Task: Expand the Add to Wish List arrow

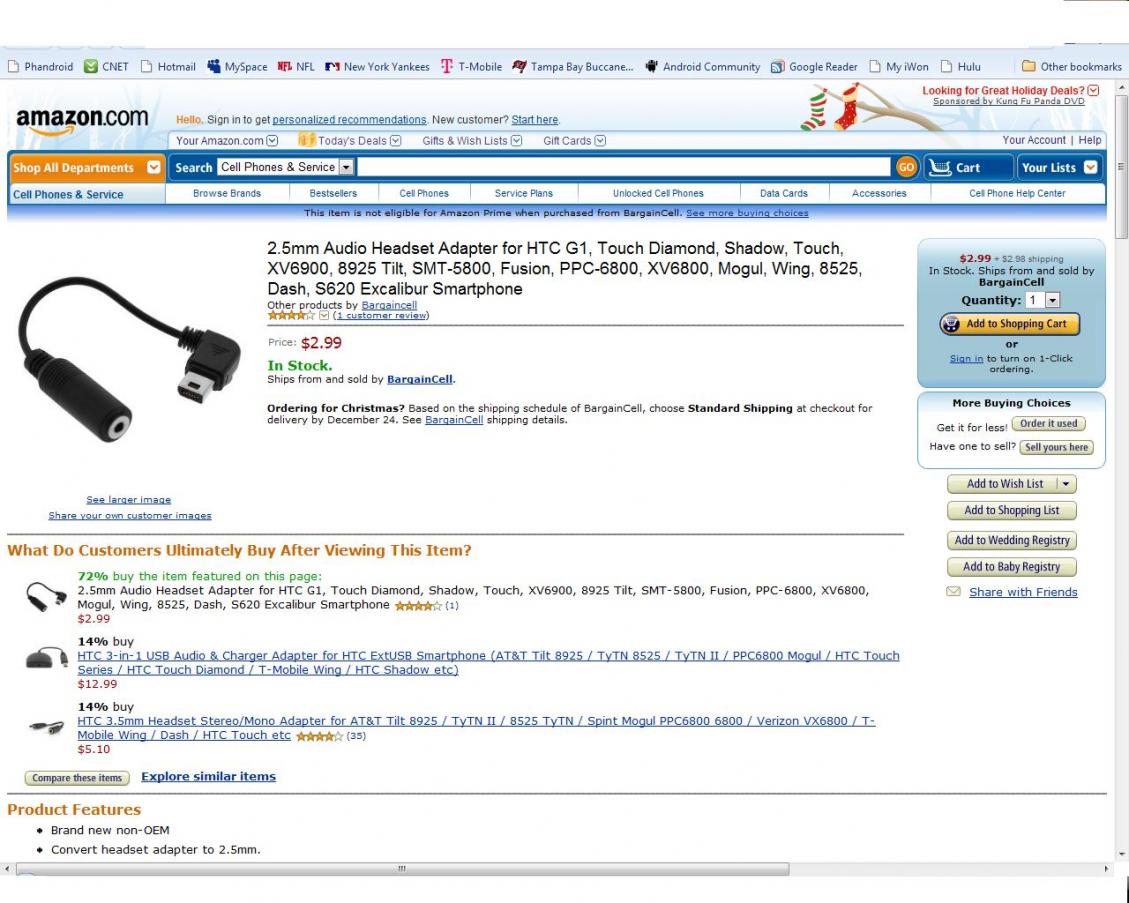Action: click(x=1066, y=484)
